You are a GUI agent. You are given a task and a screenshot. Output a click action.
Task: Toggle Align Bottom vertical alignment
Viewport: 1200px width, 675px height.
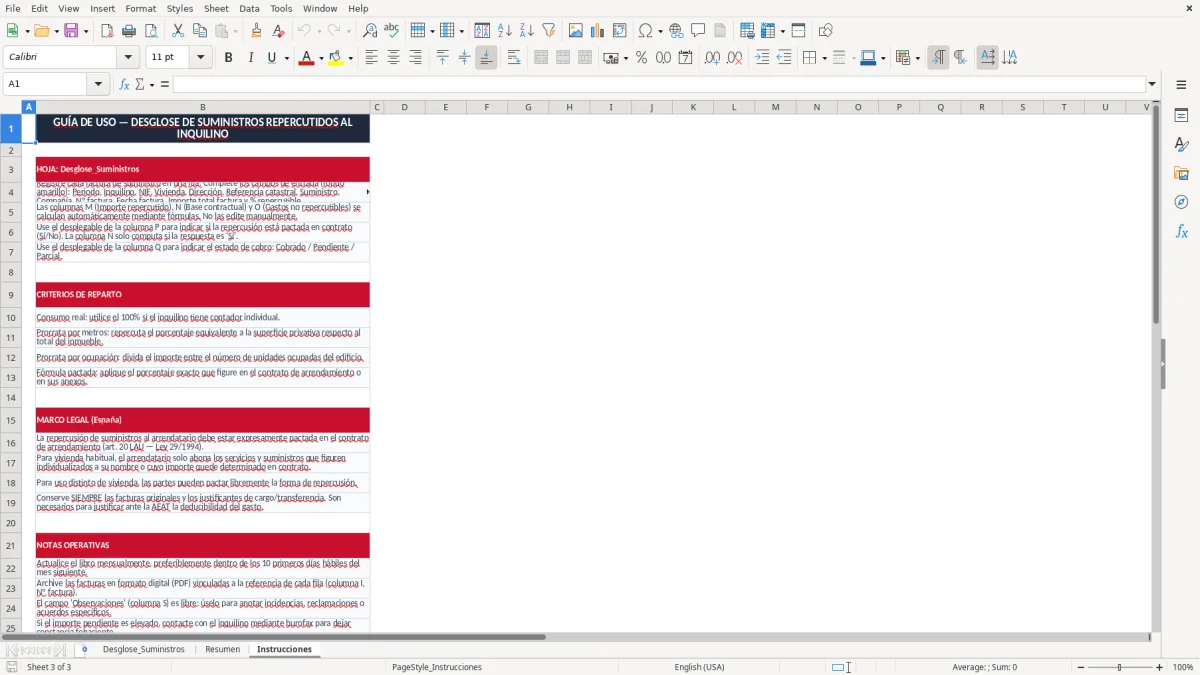click(x=486, y=58)
